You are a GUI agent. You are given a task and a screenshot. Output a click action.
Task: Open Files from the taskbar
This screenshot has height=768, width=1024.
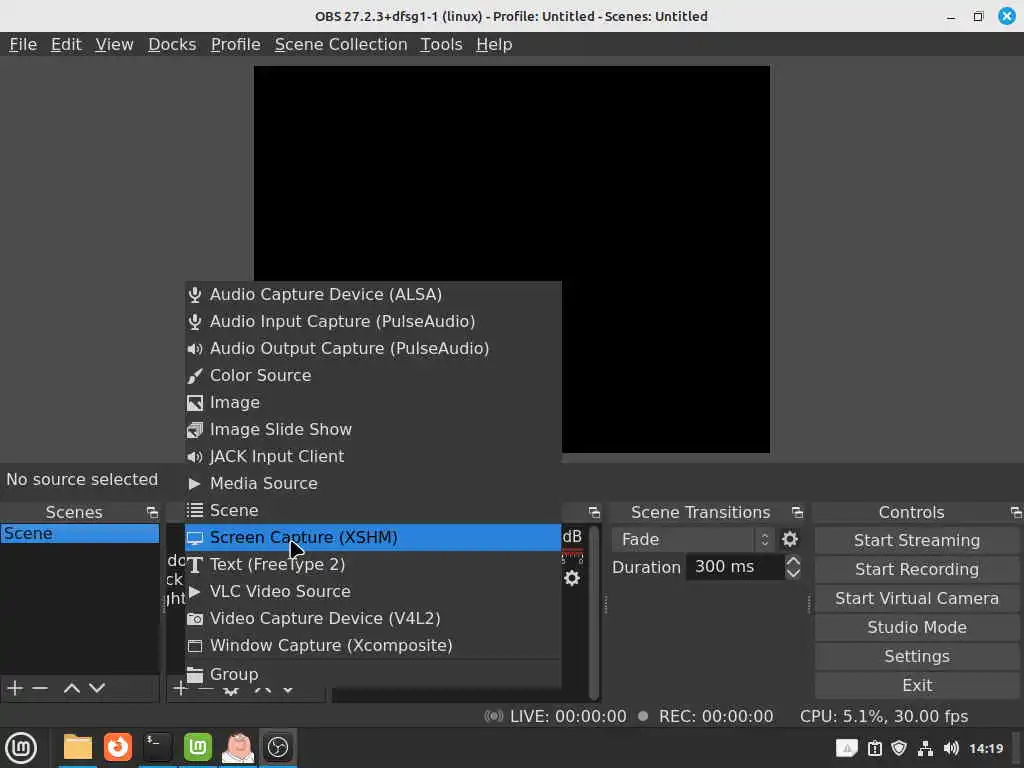point(77,748)
